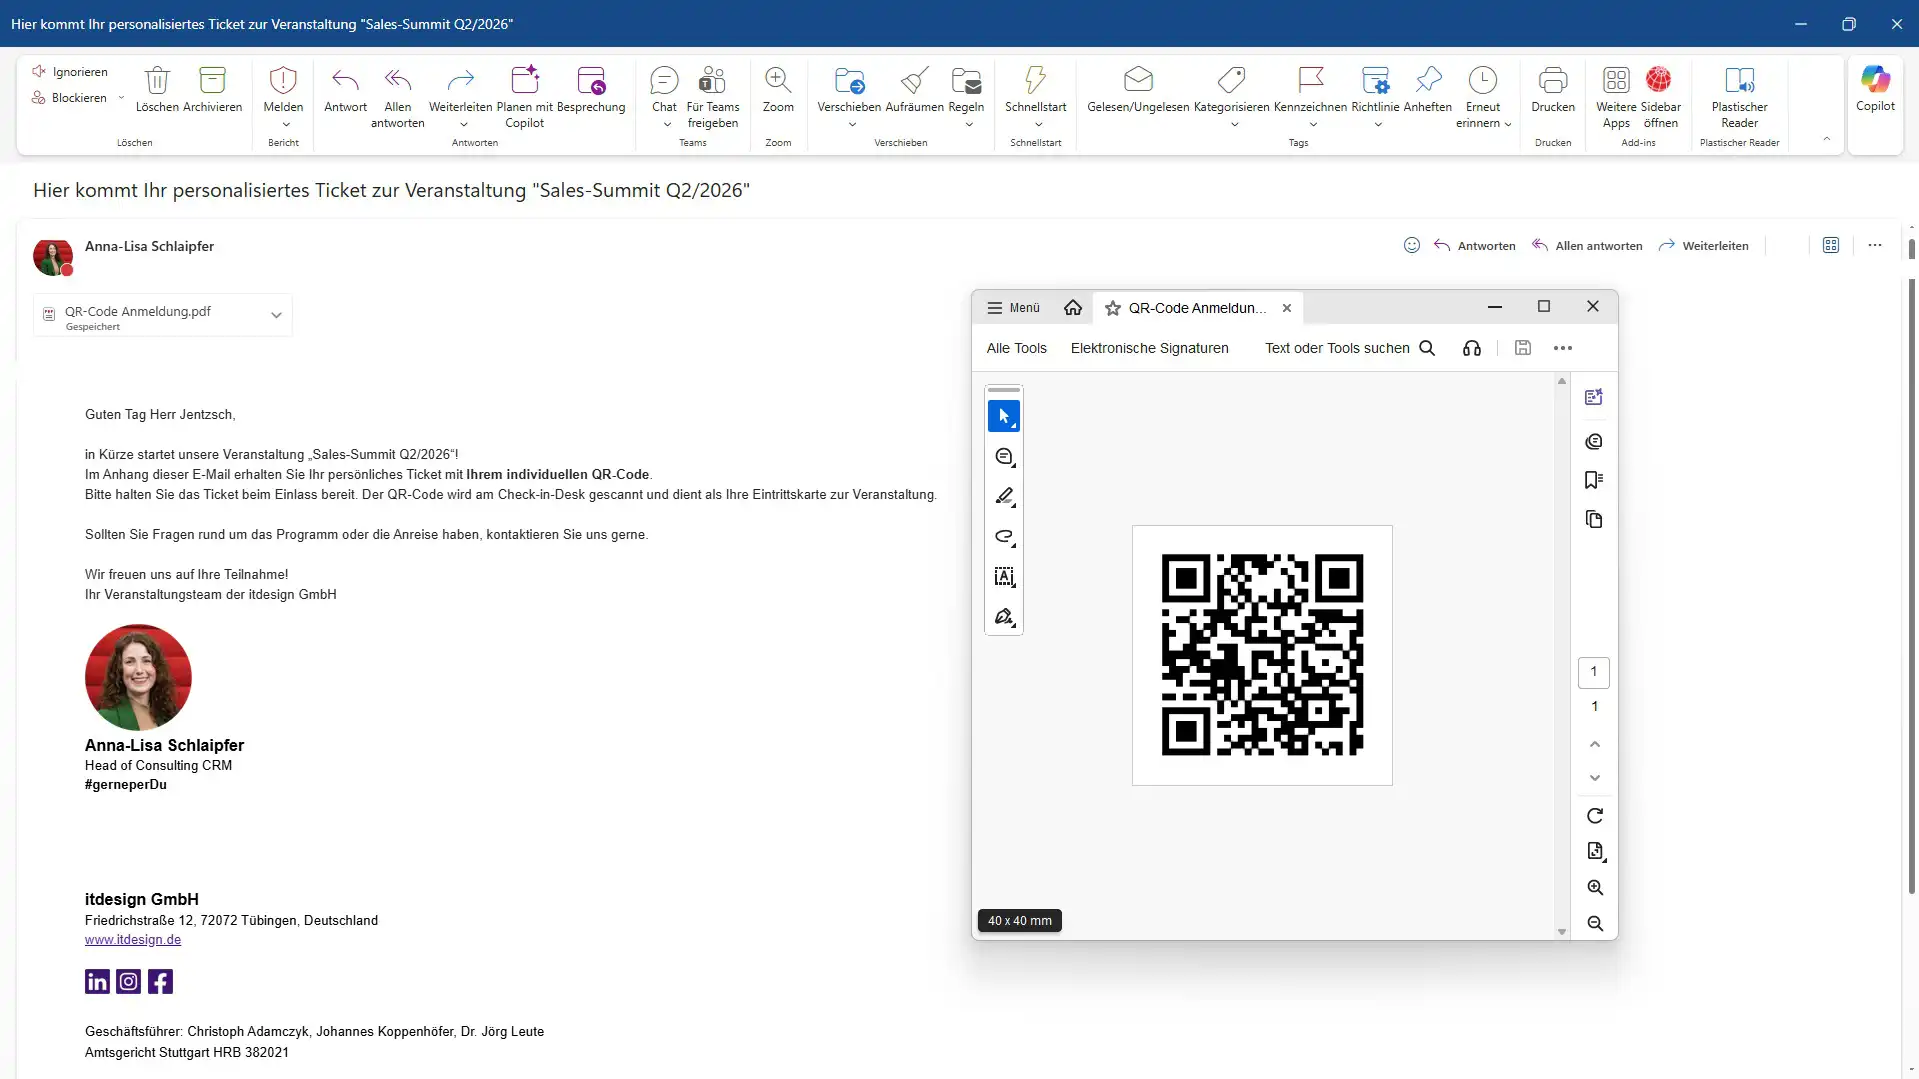Expand the QR-Code Anmeldung.pdf attachment chevron
Screen dimensions: 1919x1079
pos(276,315)
